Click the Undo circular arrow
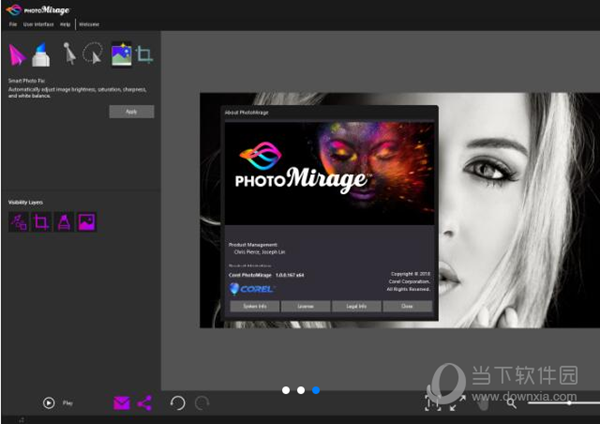 (178, 403)
